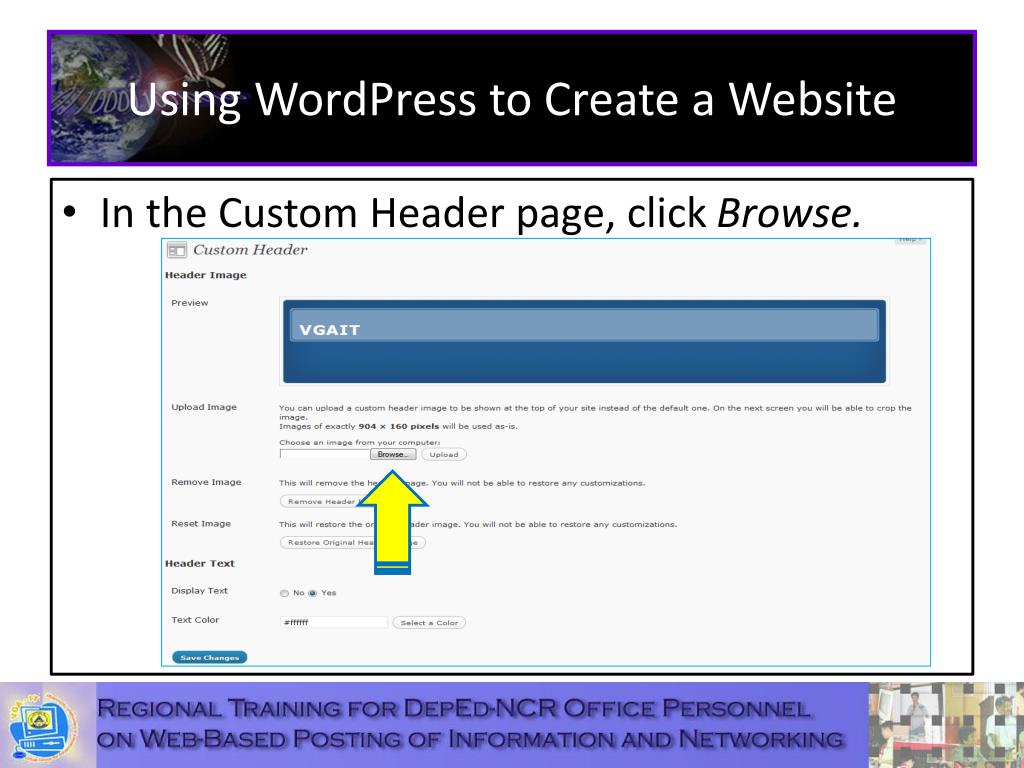The height and width of the screenshot is (768, 1024).
Task: Select the No radio for Display Text
Action: point(284,593)
